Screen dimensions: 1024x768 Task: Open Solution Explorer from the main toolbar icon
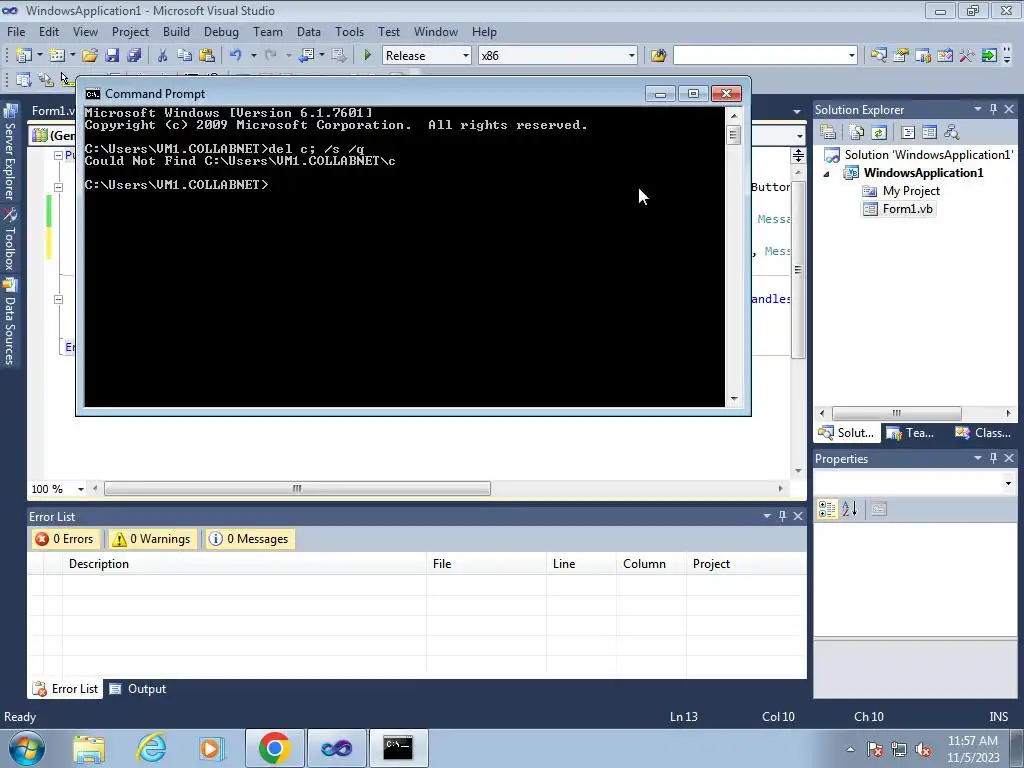[878, 56]
